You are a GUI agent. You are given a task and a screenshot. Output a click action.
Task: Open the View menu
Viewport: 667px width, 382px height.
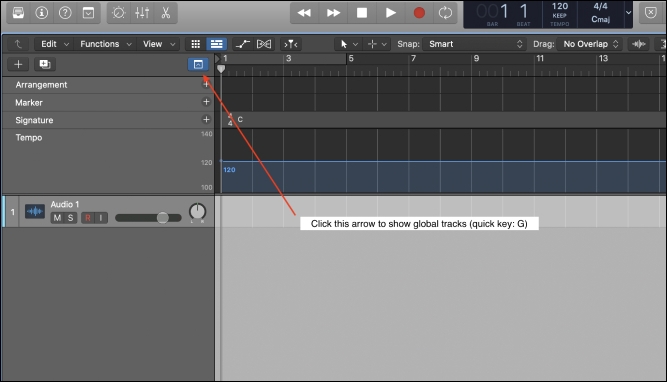pyautogui.click(x=159, y=44)
